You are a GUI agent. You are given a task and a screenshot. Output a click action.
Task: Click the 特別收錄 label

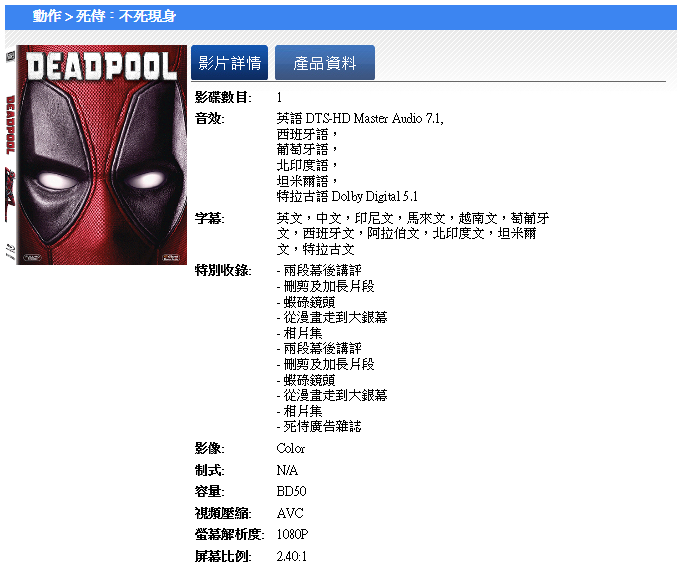click(223, 270)
